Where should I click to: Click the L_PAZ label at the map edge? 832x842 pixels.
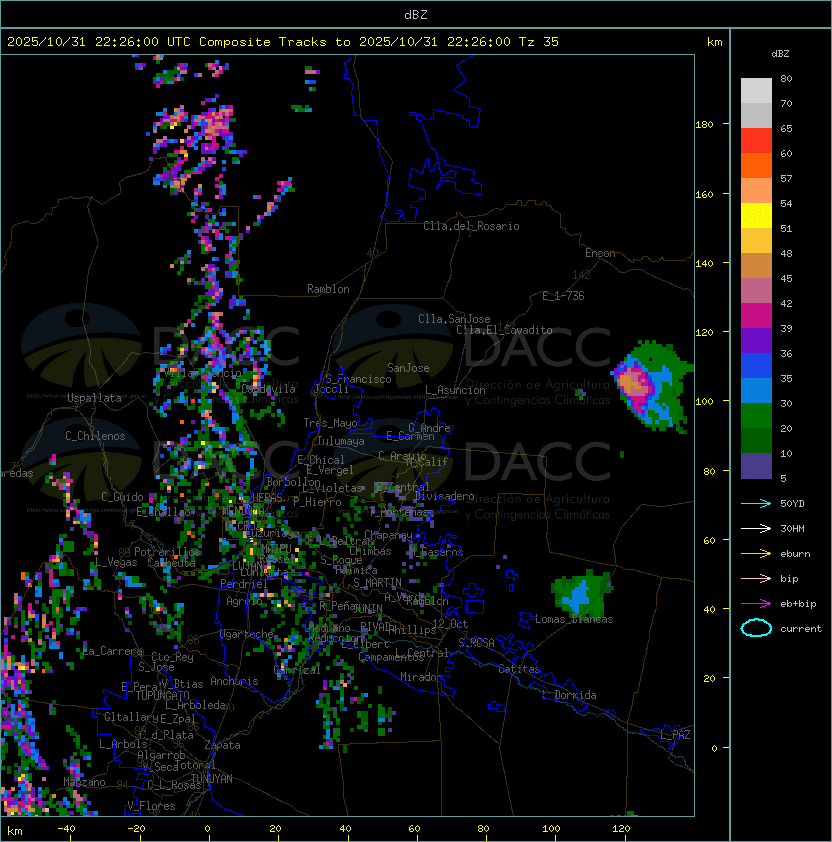point(675,735)
